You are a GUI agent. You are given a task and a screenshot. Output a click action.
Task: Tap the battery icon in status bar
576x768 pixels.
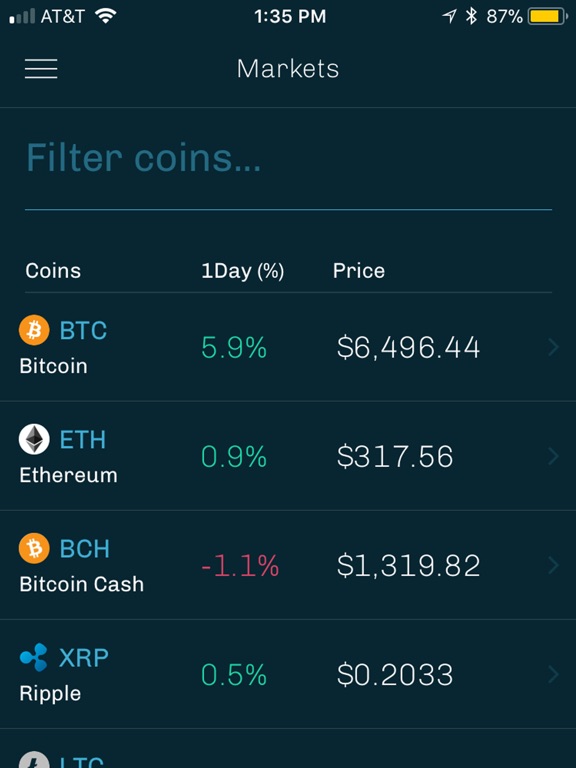(x=548, y=17)
